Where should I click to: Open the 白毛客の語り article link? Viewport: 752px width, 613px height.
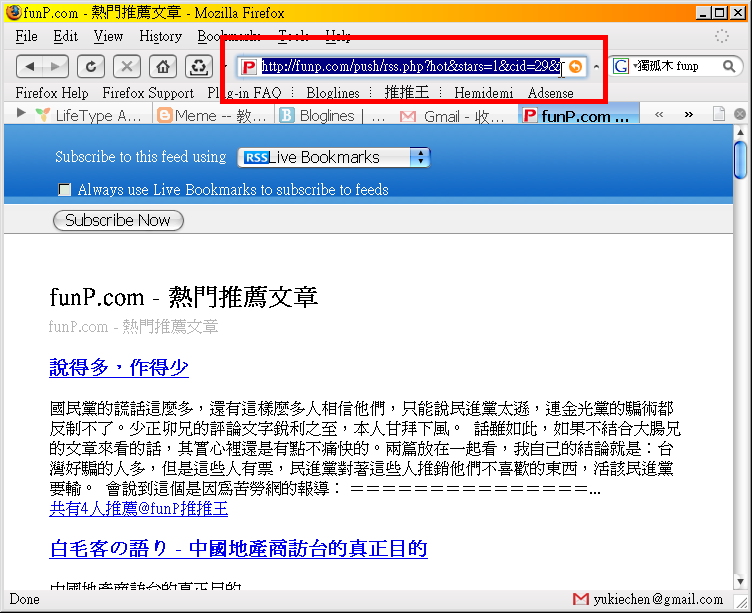tap(238, 548)
